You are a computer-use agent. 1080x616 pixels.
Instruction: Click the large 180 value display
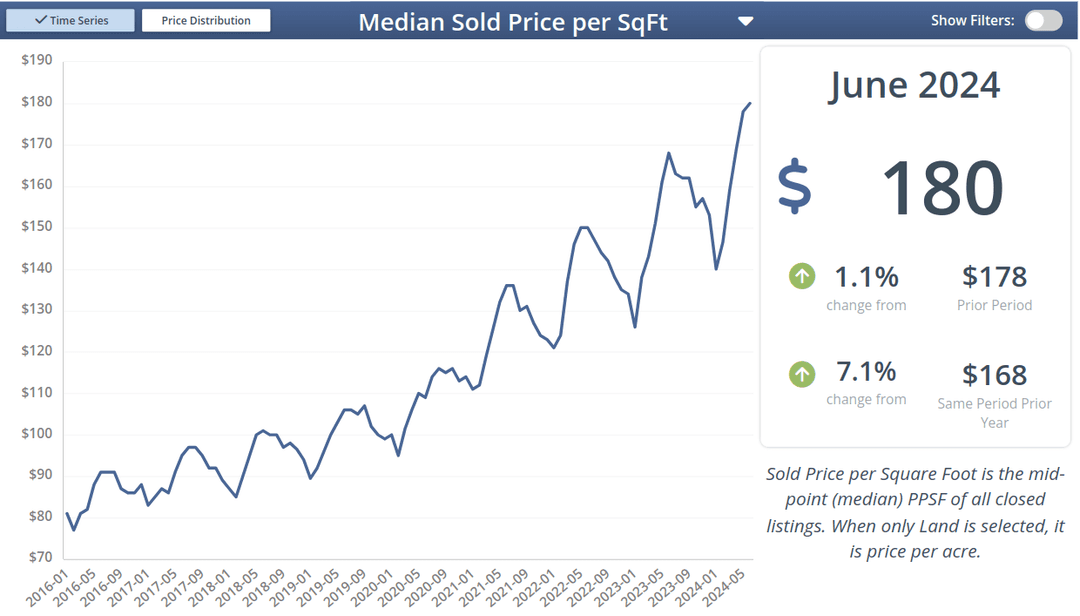(941, 188)
